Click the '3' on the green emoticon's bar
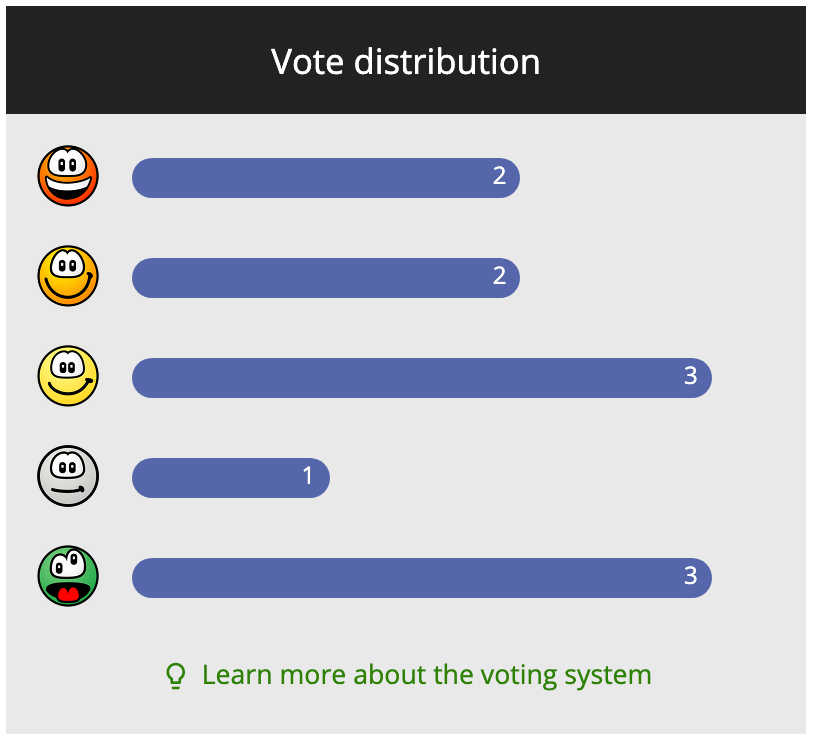Screen dimensions: 814x742 click(690, 577)
